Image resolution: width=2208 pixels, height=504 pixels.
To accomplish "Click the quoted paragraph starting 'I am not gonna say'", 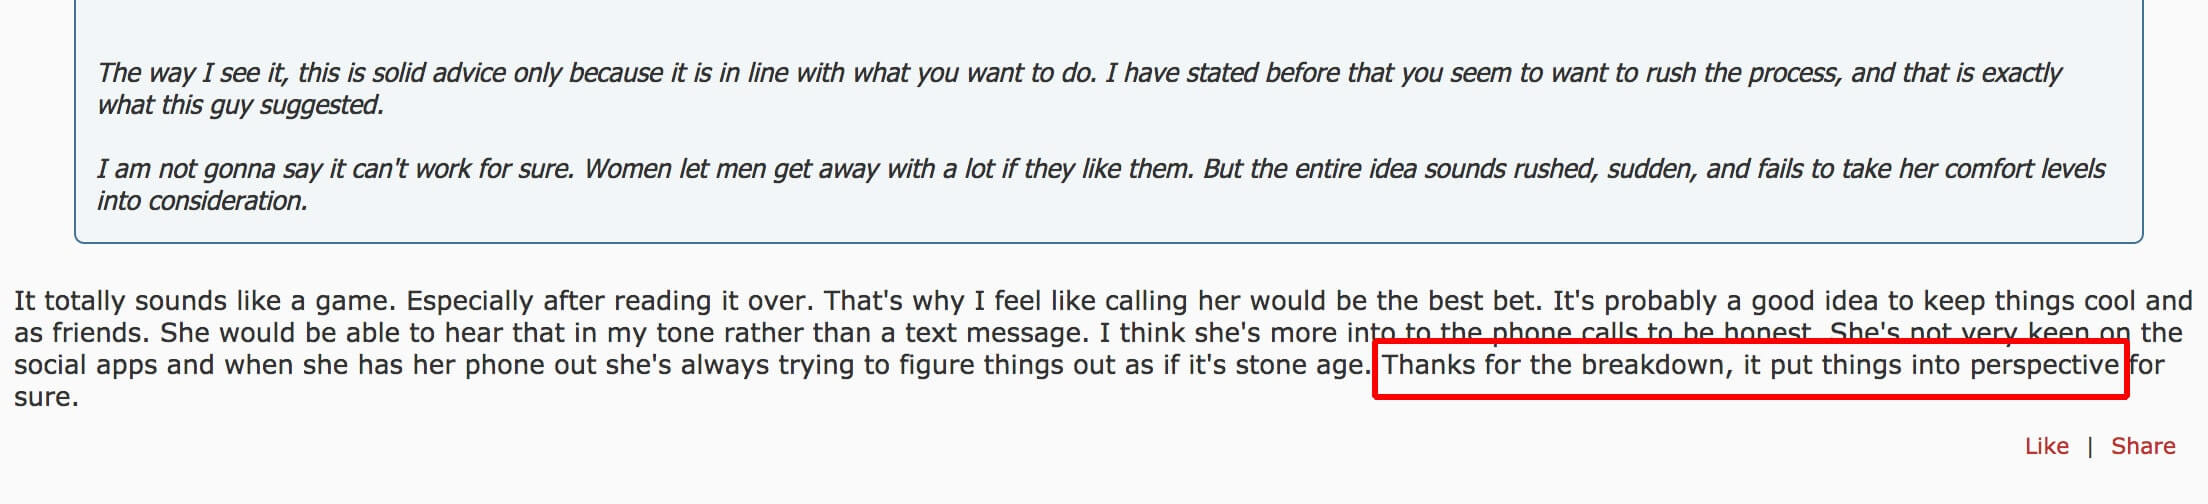I will [1101, 184].
